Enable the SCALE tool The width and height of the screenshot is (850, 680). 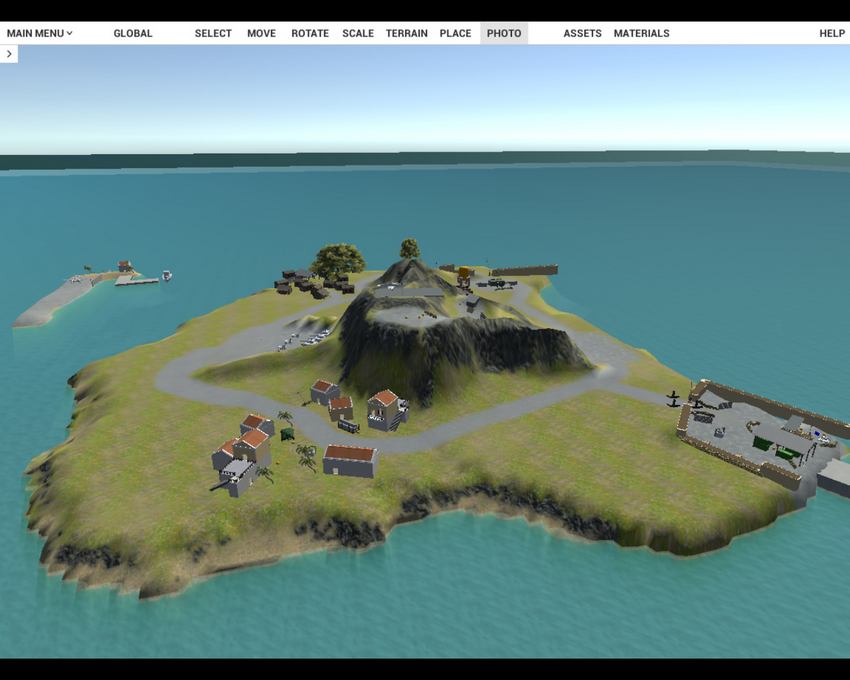pos(358,33)
